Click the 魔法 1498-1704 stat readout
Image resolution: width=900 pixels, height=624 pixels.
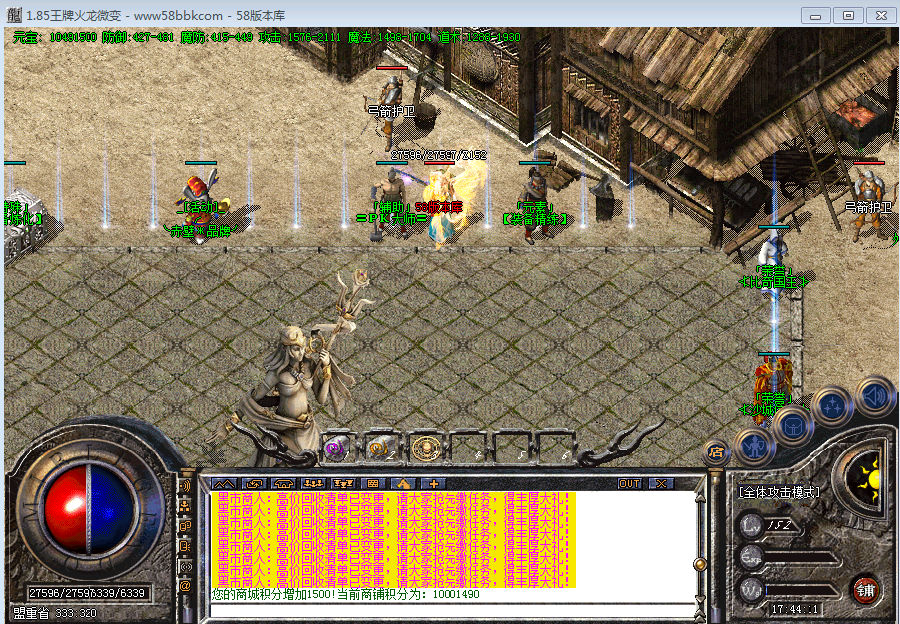390,37
